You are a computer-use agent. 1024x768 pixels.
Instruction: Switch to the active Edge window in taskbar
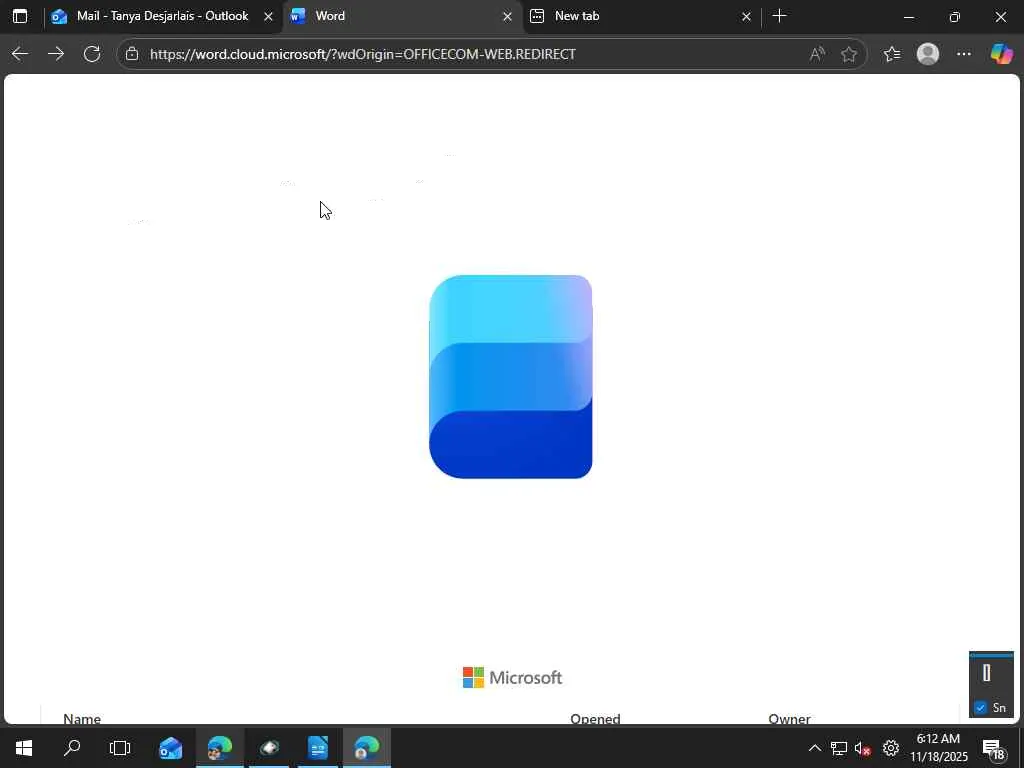click(366, 748)
